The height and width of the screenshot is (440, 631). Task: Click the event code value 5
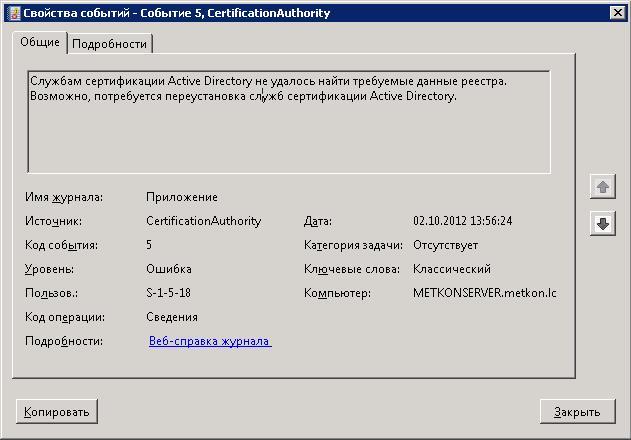click(149, 245)
